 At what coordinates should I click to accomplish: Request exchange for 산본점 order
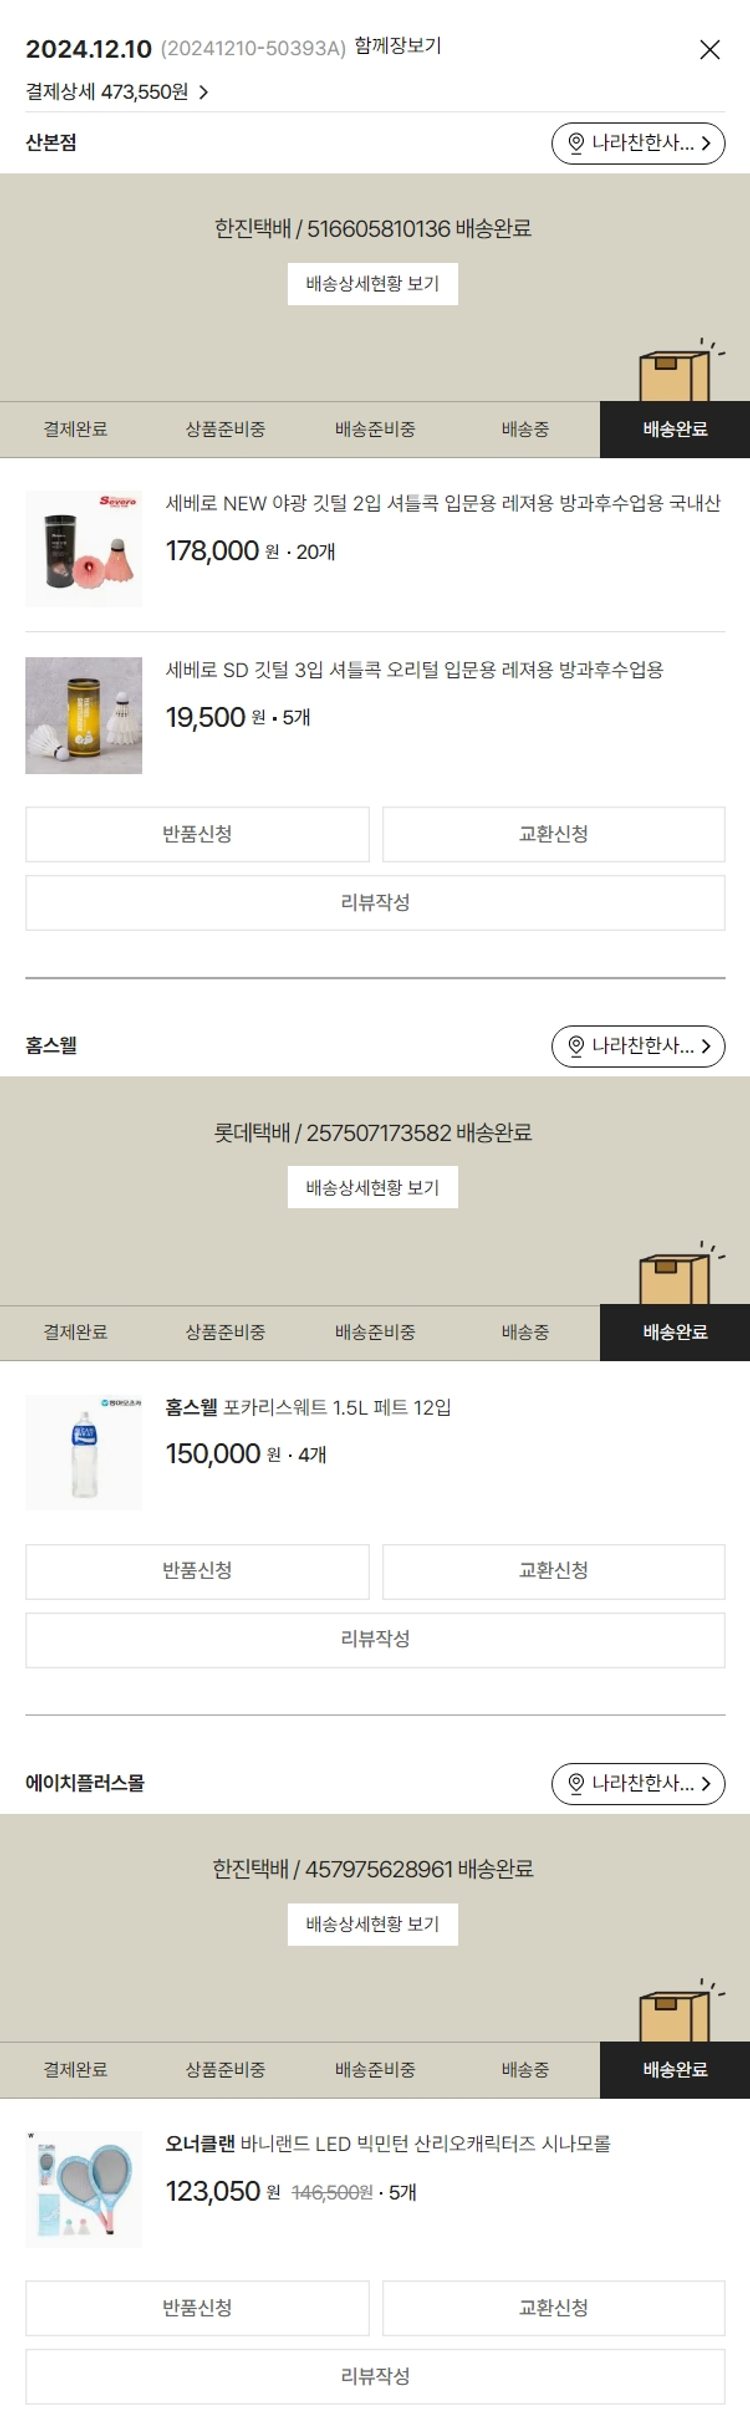pos(553,834)
